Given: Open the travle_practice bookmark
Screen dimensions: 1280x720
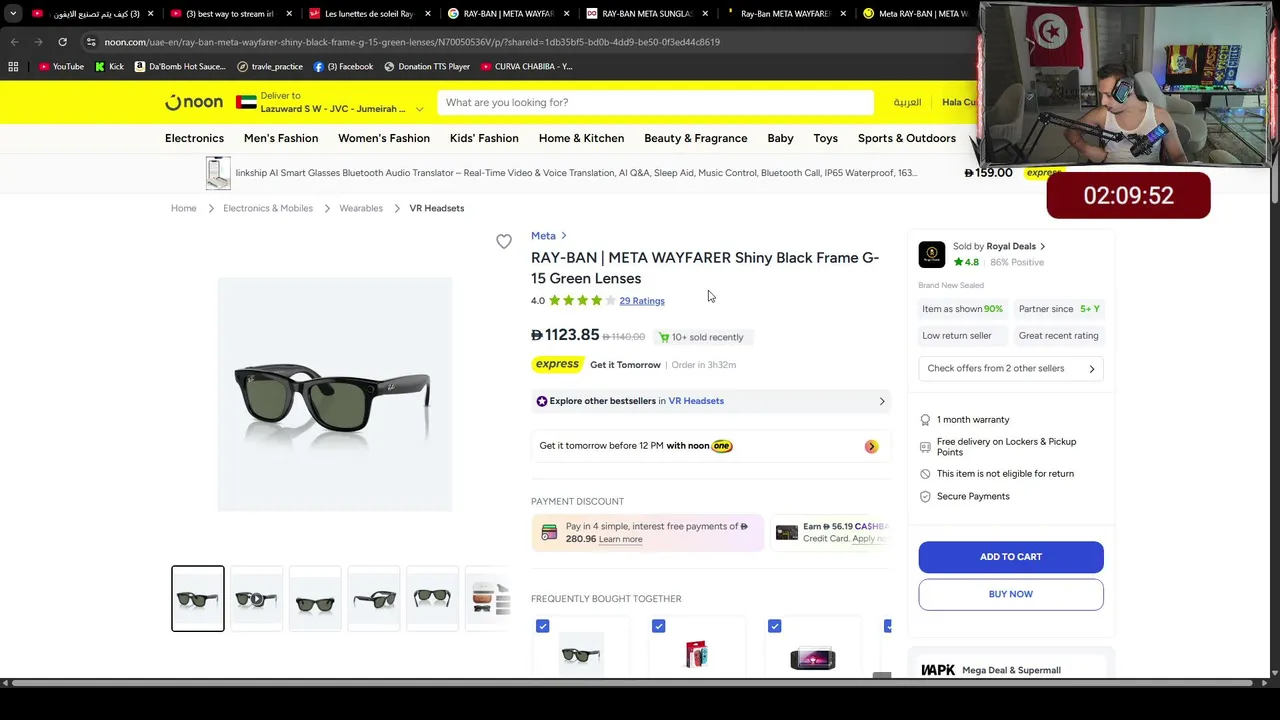Looking at the screenshot, I should [x=270, y=66].
